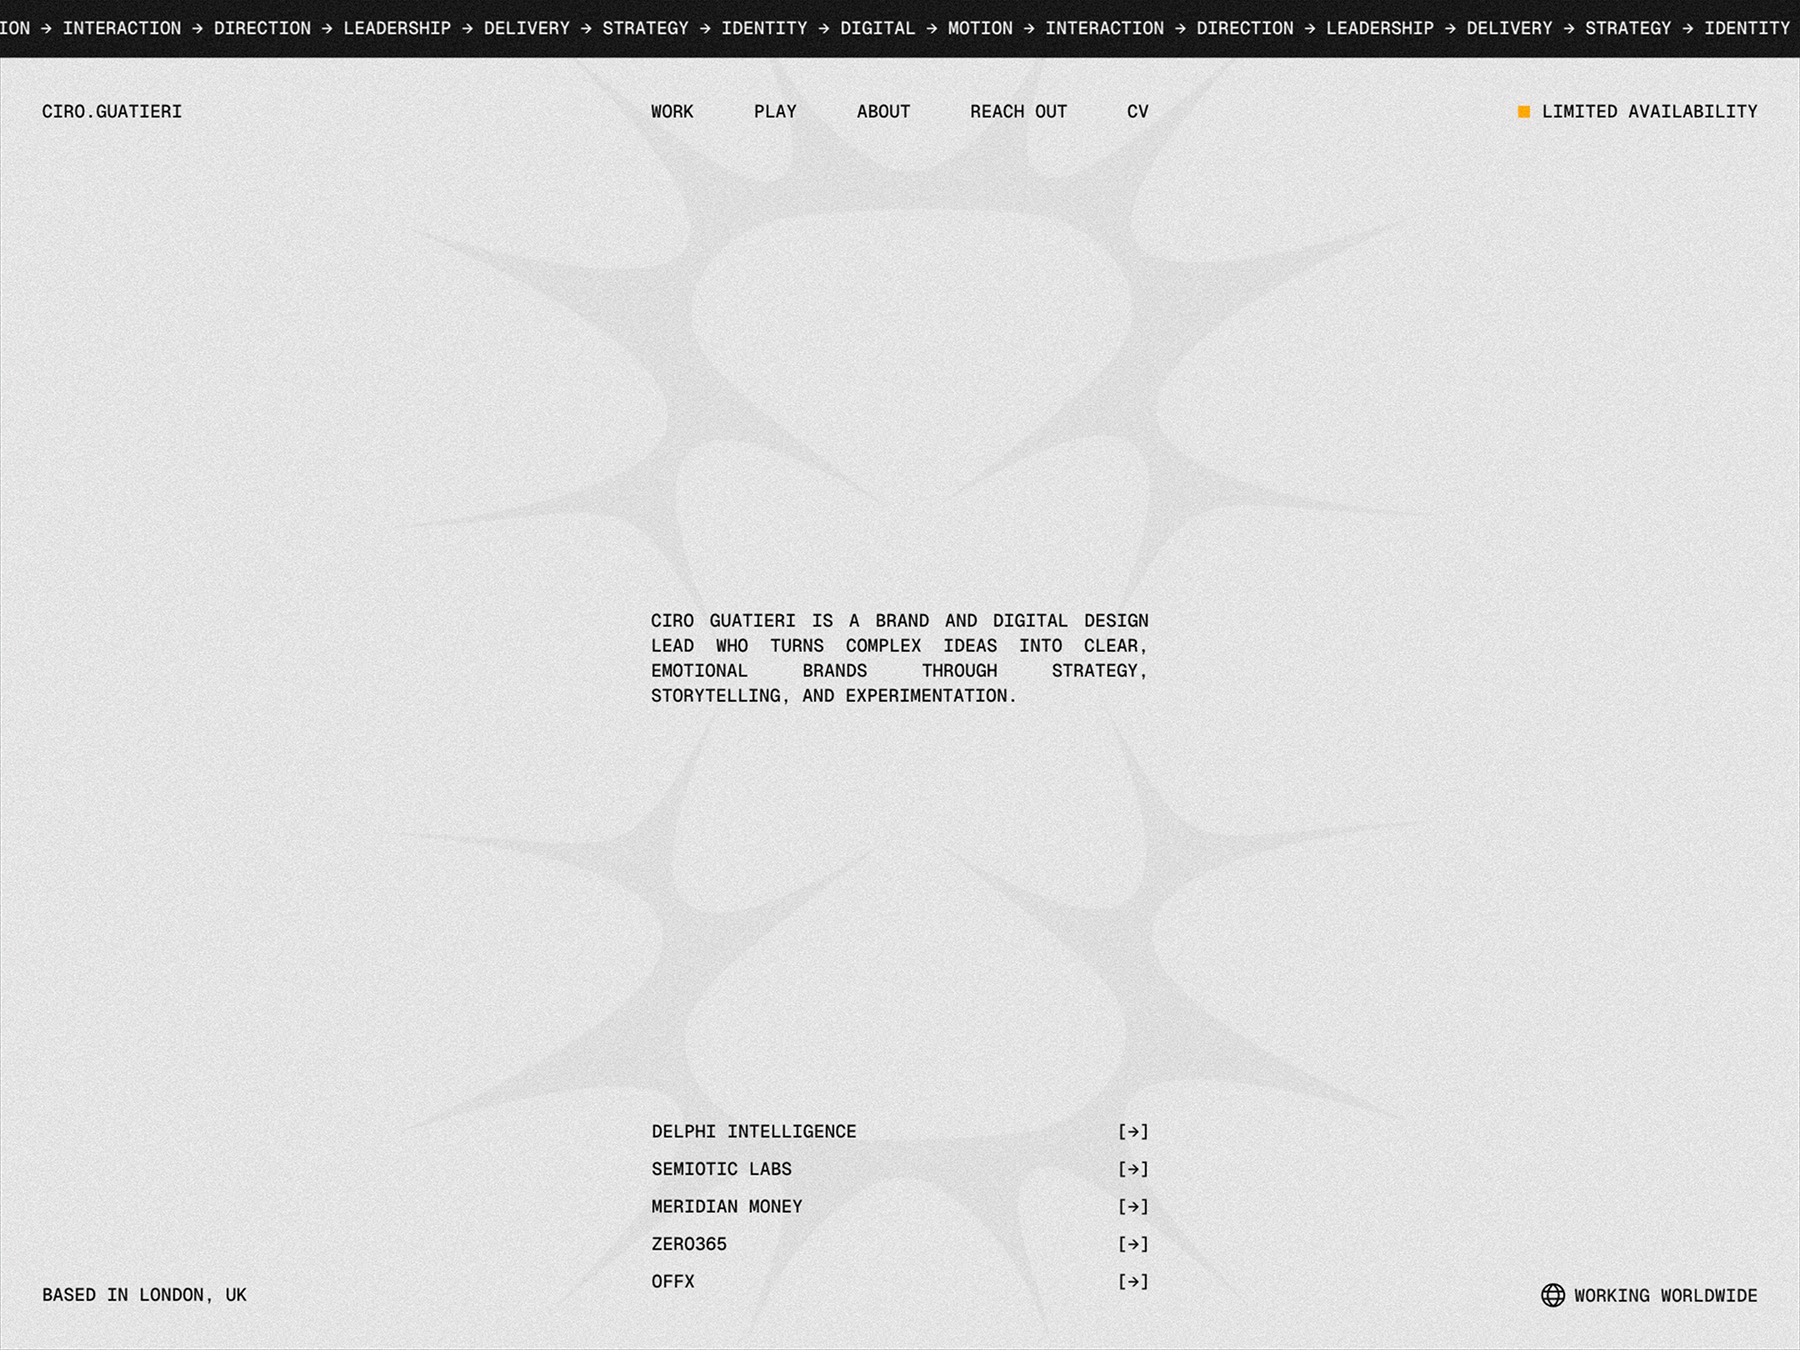This screenshot has height=1350, width=1800.
Task: Click the intro paragraph about Ciro Guatieri
Action: 899,658
